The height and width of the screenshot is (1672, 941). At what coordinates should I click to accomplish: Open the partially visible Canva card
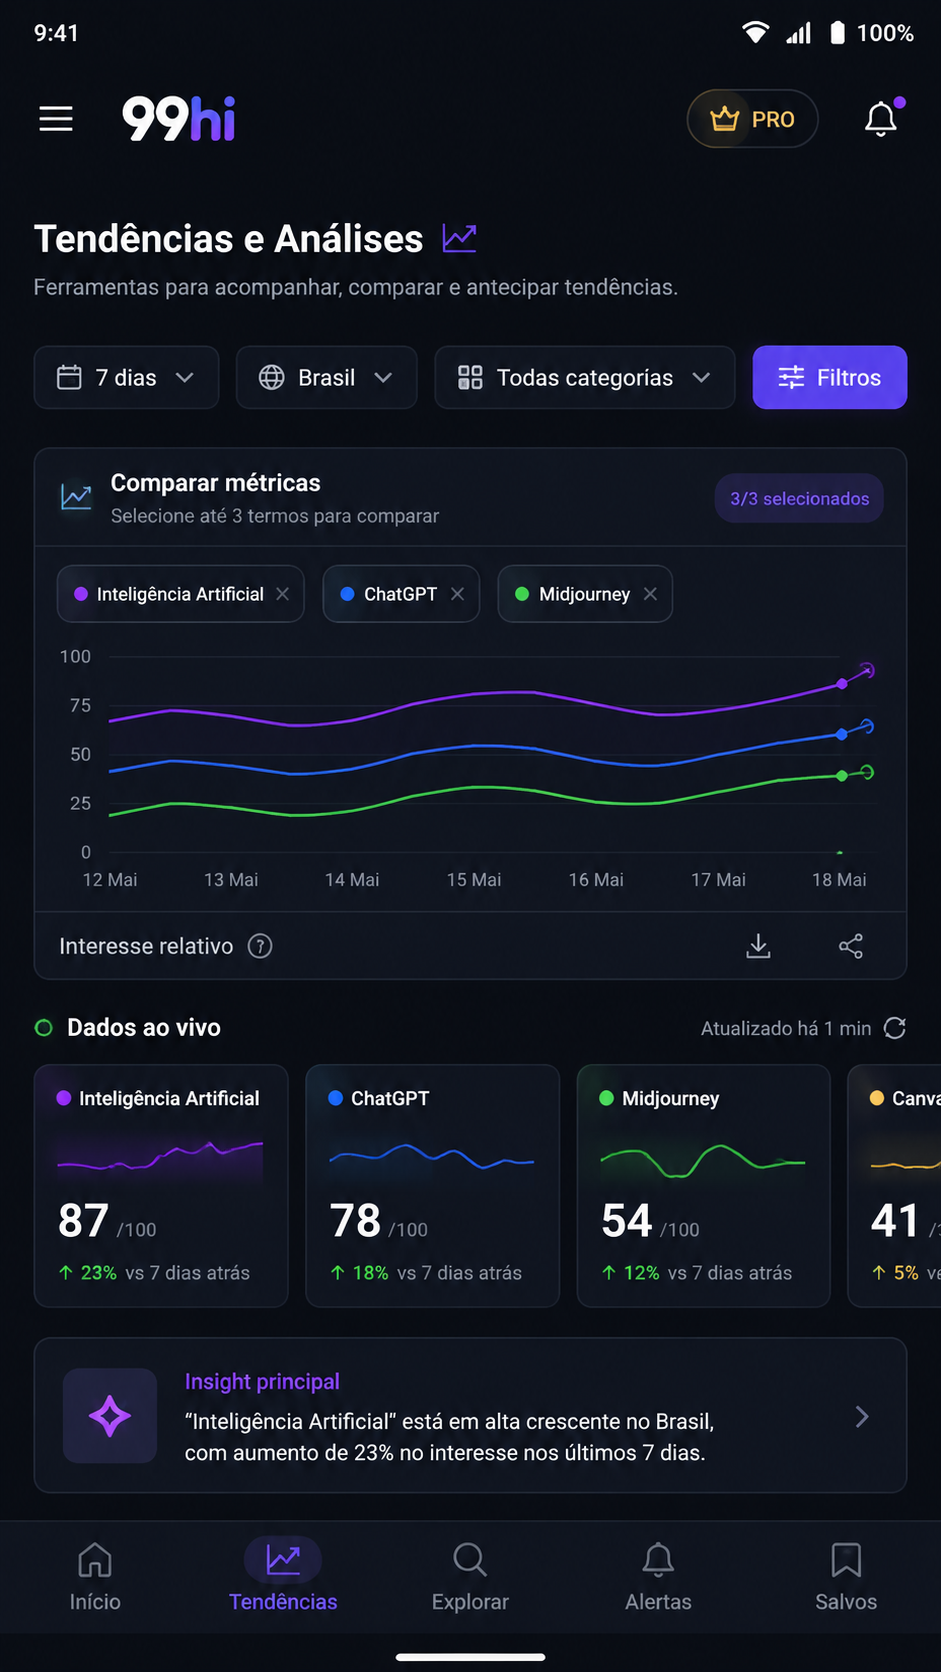pyautogui.click(x=894, y=1185)
